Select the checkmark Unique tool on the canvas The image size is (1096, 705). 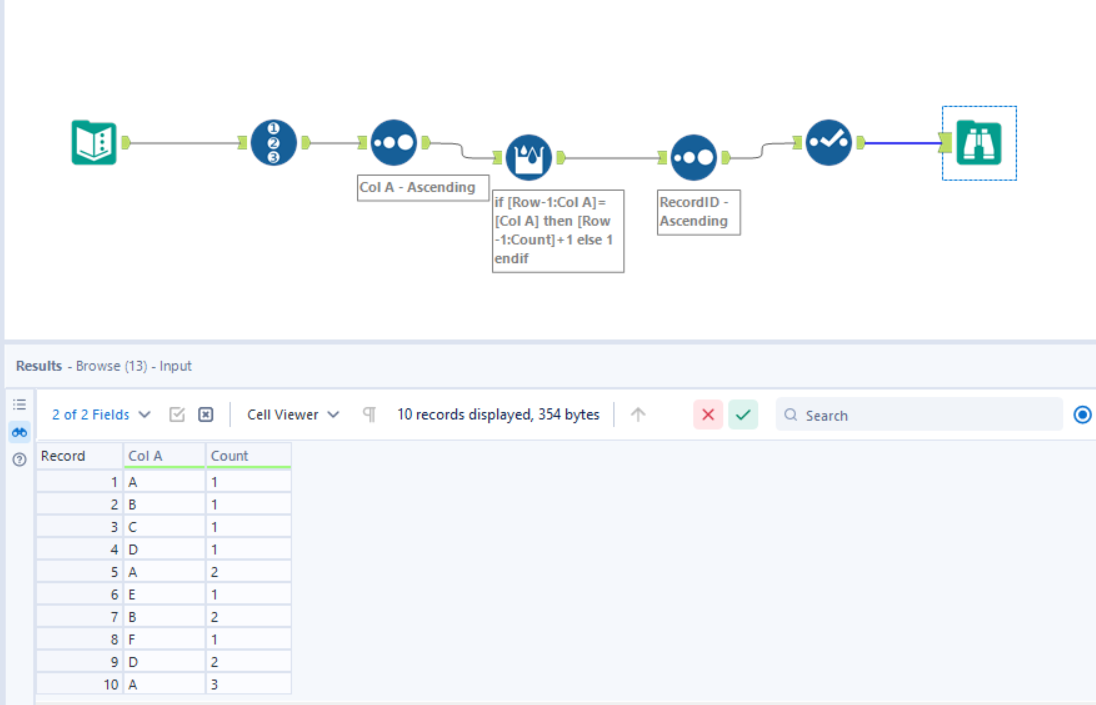coord(829,143)
